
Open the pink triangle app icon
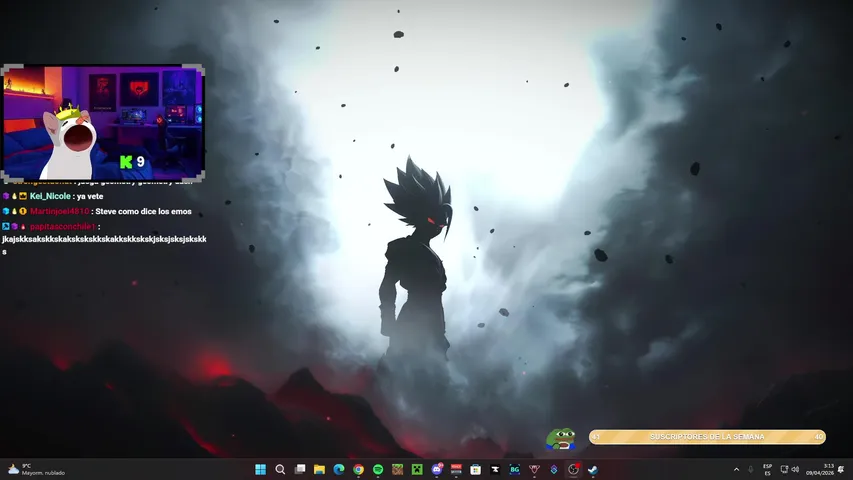click(534, 469)
